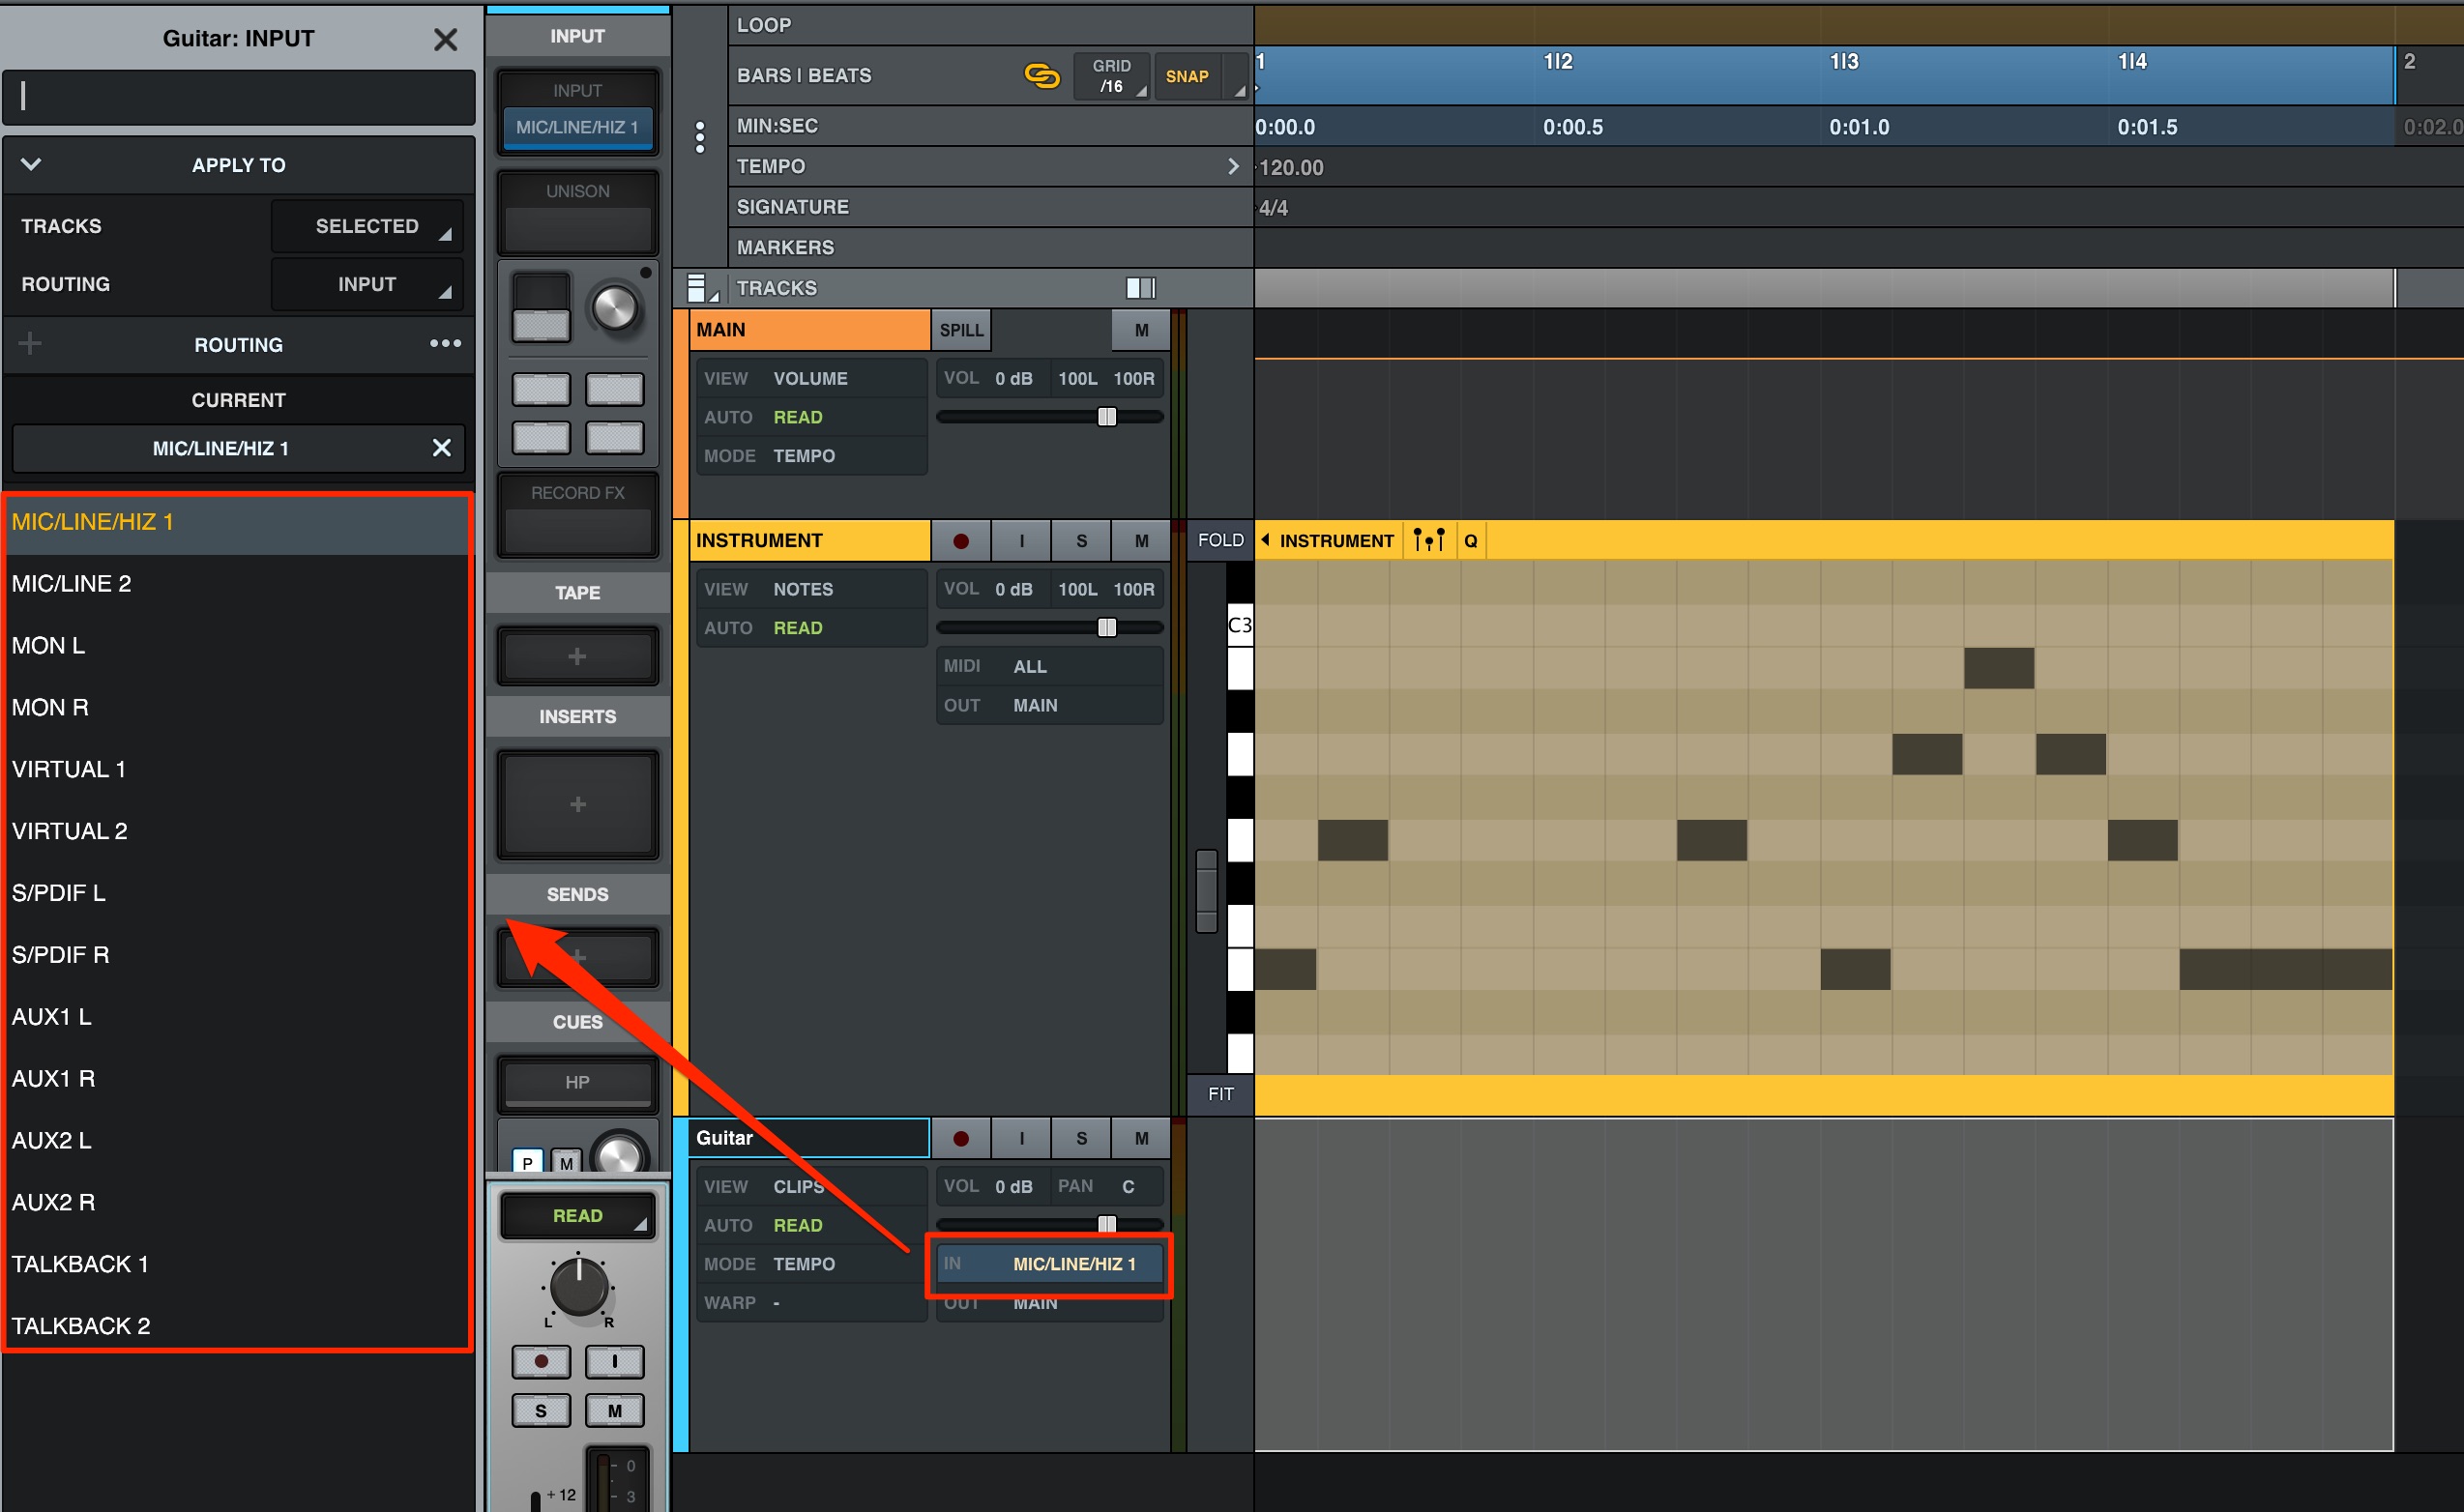This screenshot has height=1512, width=2464.
Task: Toggle the TRACKS column layout icon
Action: tap(1140, 288)
